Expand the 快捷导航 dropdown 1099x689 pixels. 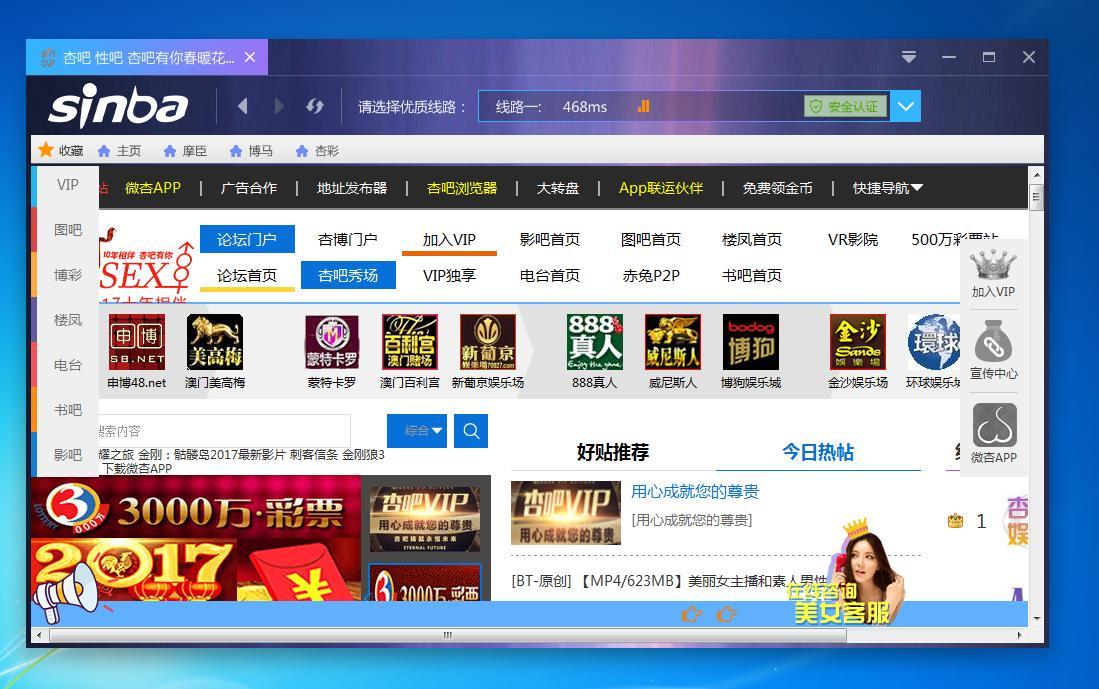(887, 188)
